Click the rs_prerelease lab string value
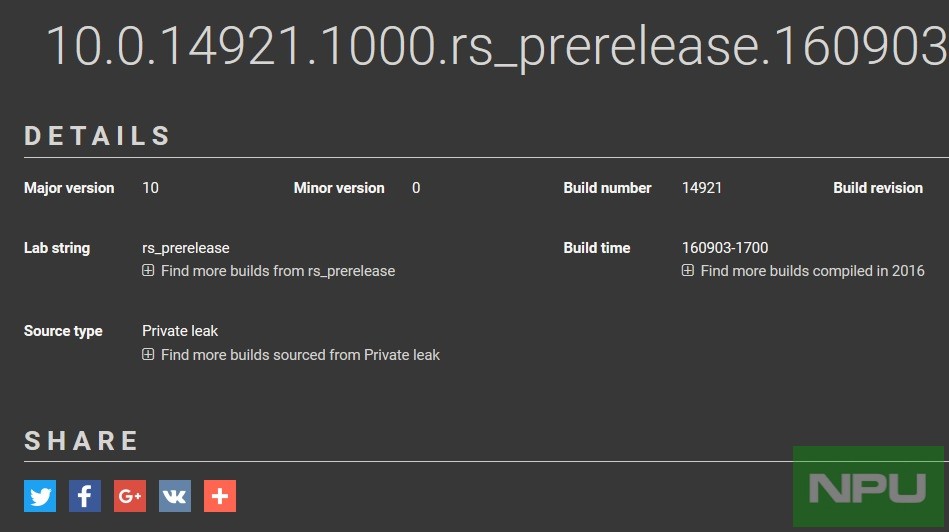The image size is (949, 532). click(186, 248)
